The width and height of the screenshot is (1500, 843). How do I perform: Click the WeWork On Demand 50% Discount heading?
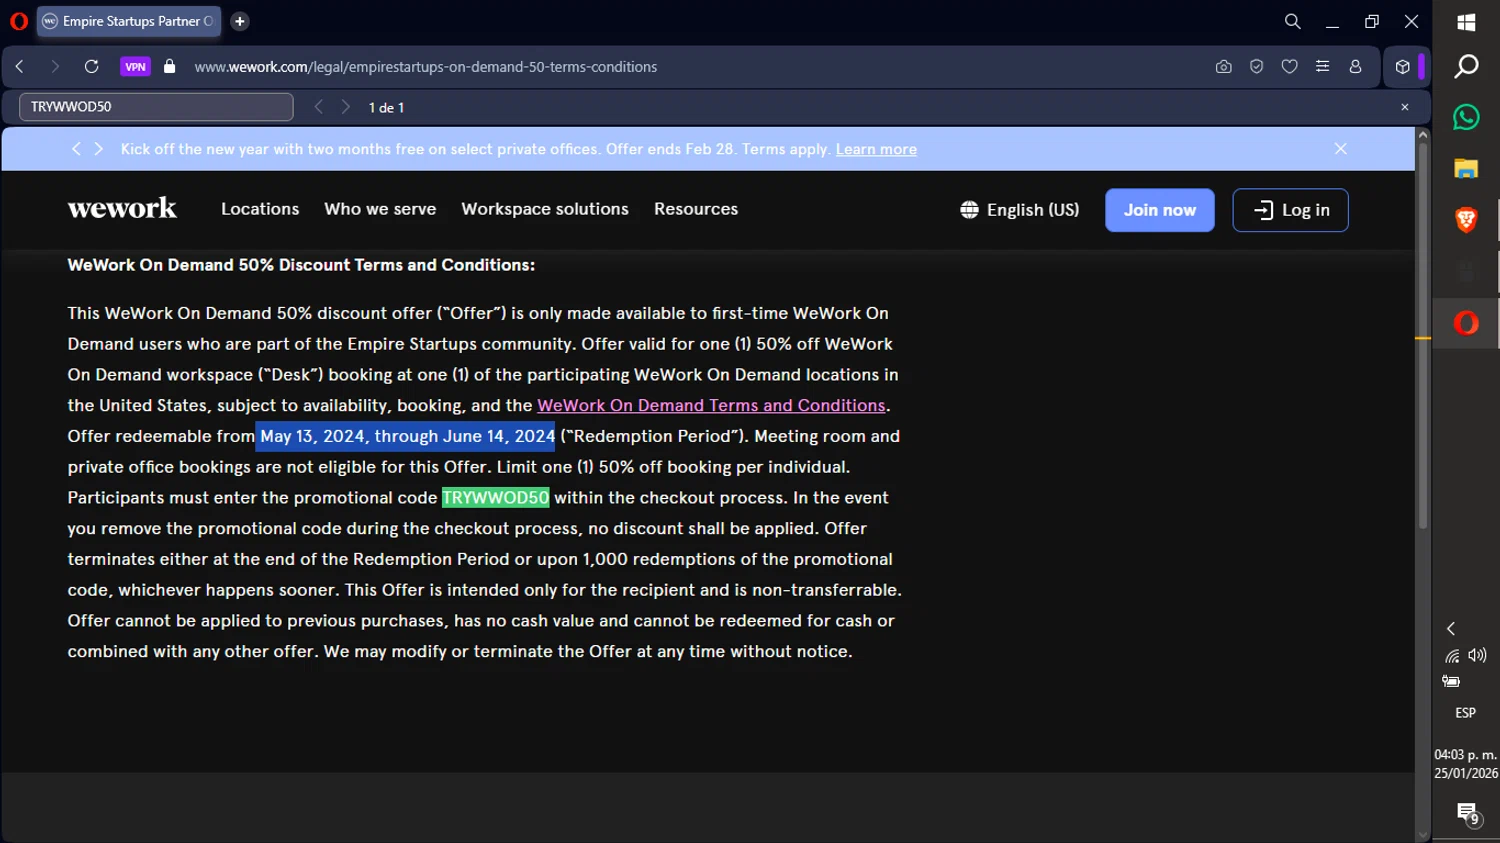pyautogui.click(x=301, y=265)
